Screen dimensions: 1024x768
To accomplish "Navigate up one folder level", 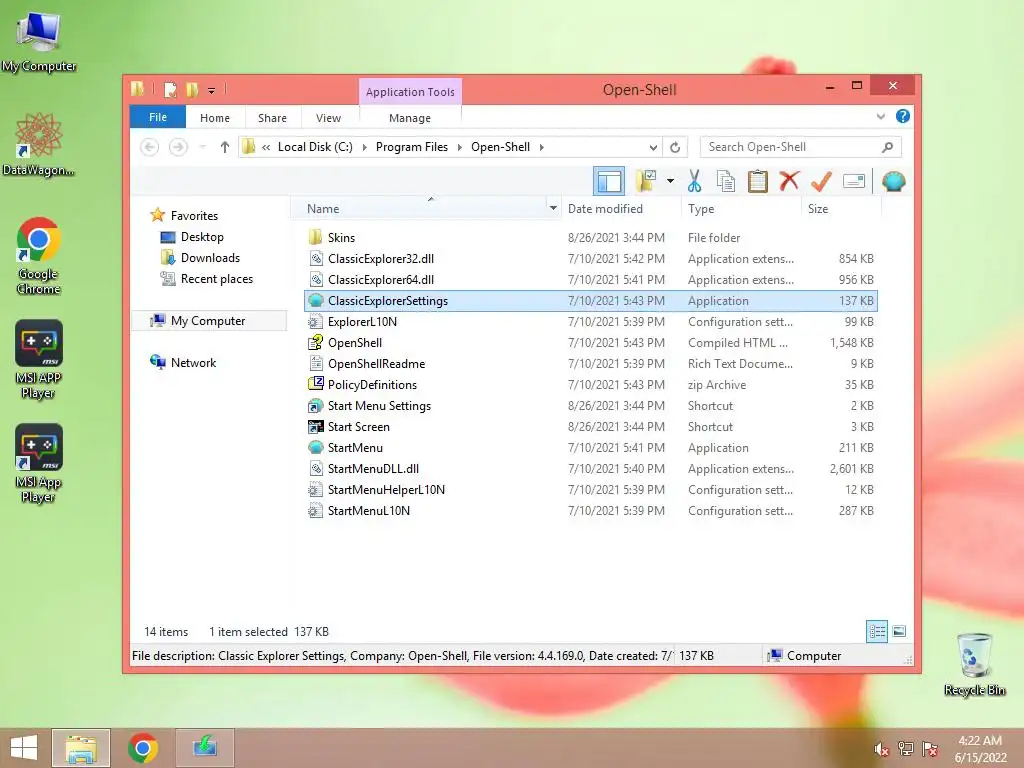I will pos(225,147).
